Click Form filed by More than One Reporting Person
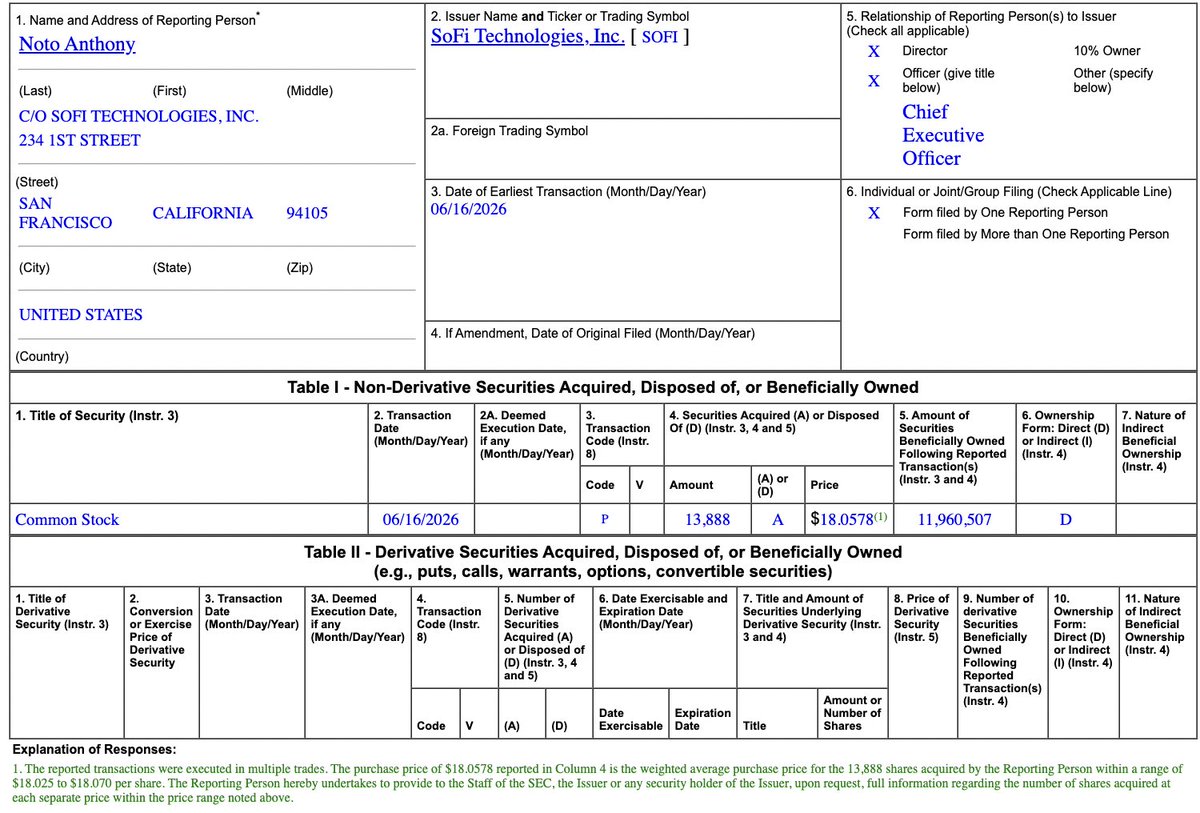 click(1035, 234)
